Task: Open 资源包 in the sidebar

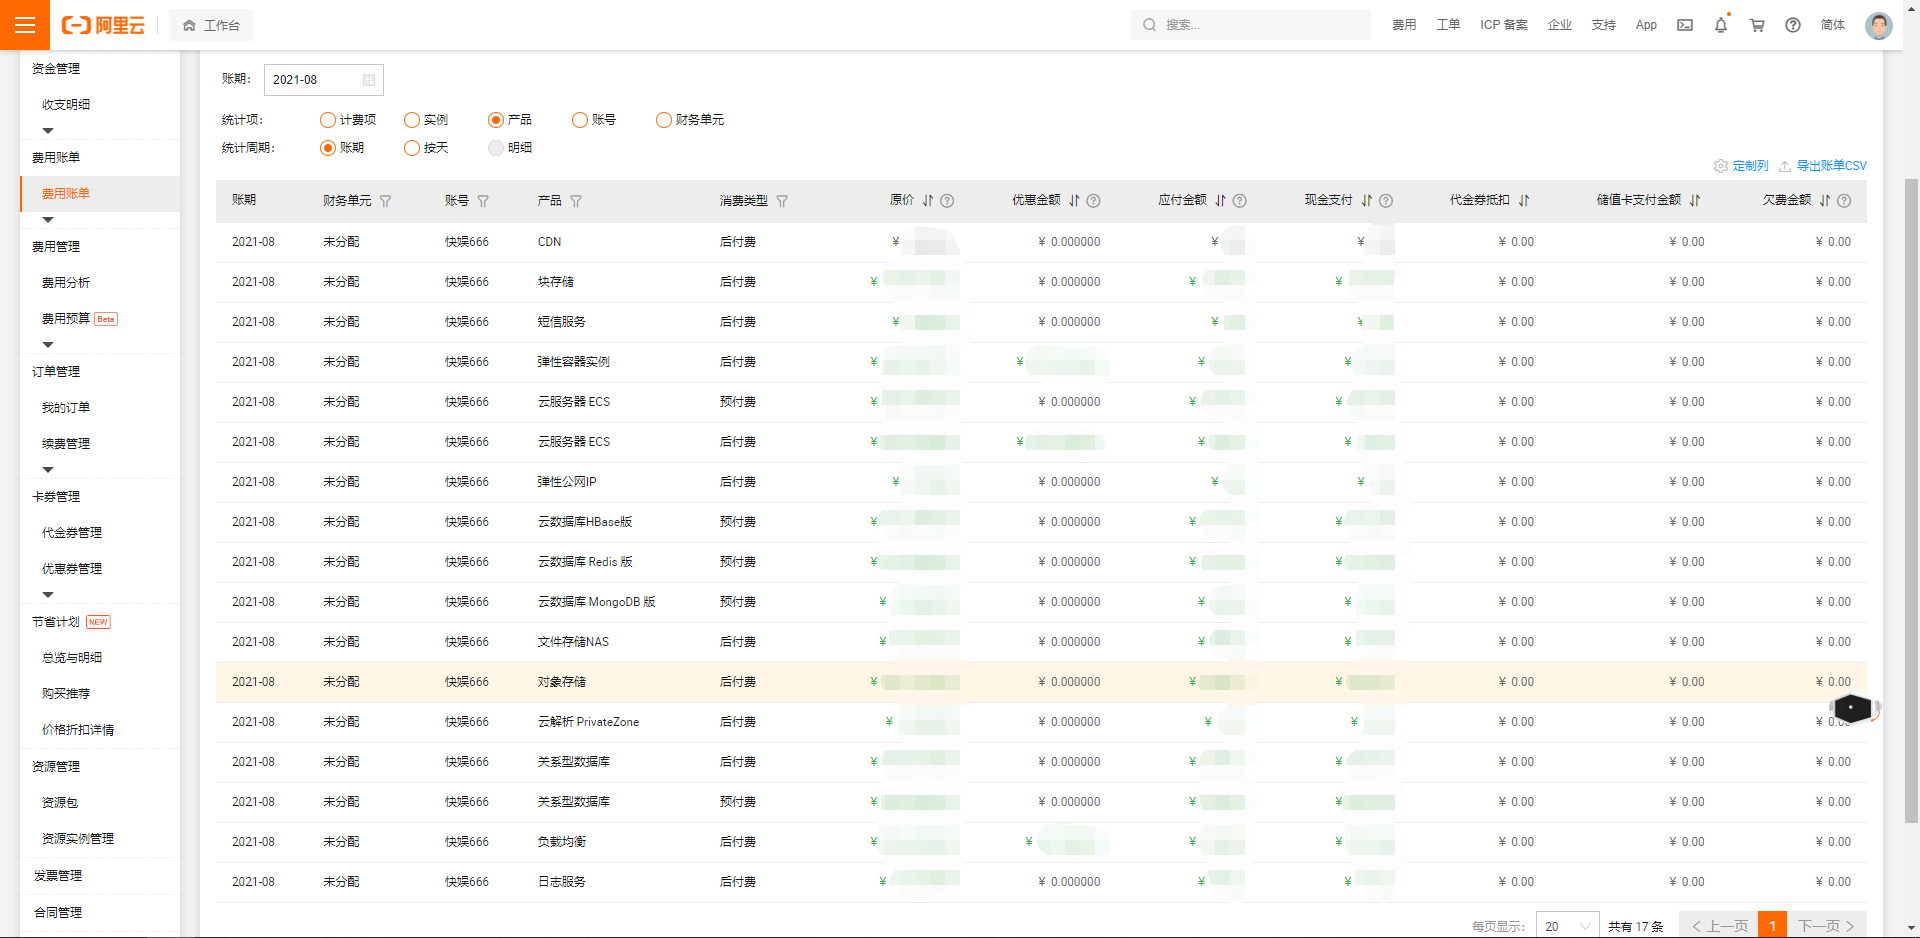Action: point(60,803)
